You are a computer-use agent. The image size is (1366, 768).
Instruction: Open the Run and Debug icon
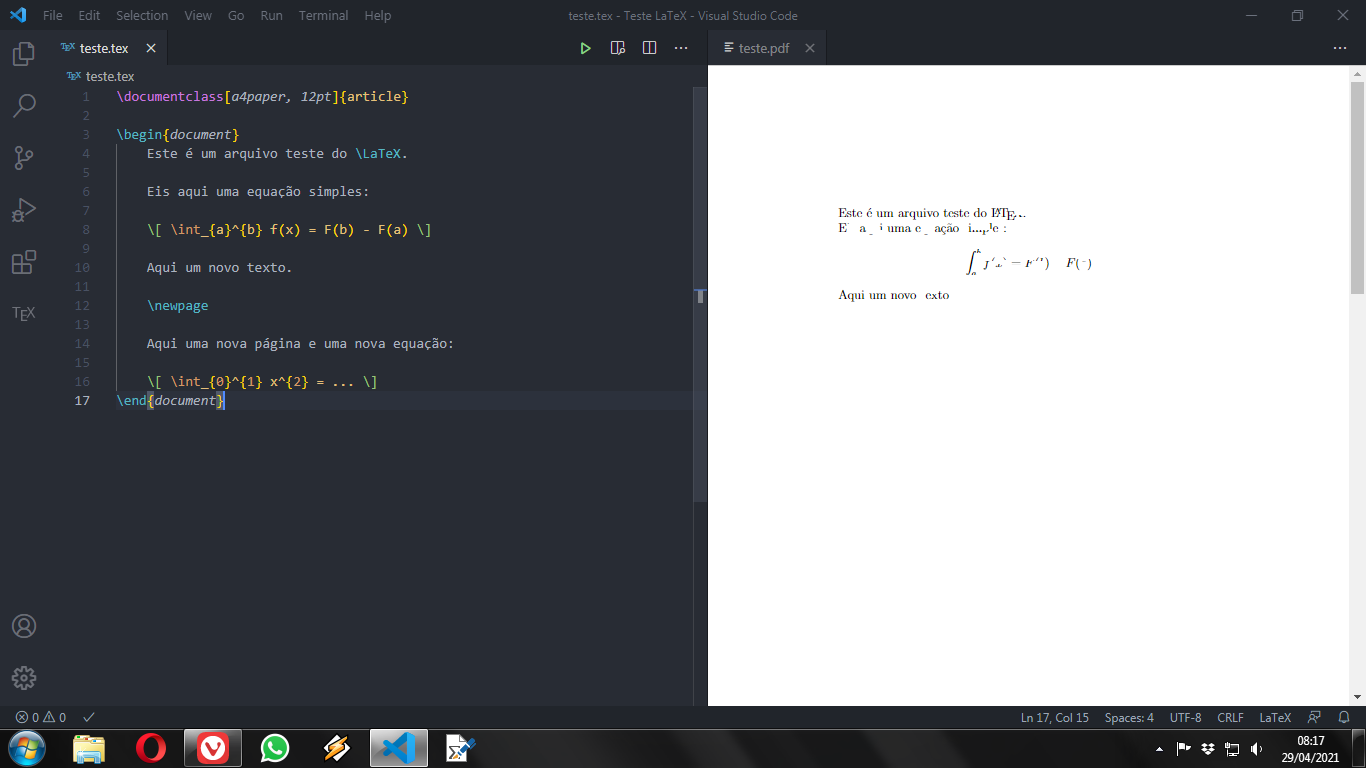tap(23, 209)
